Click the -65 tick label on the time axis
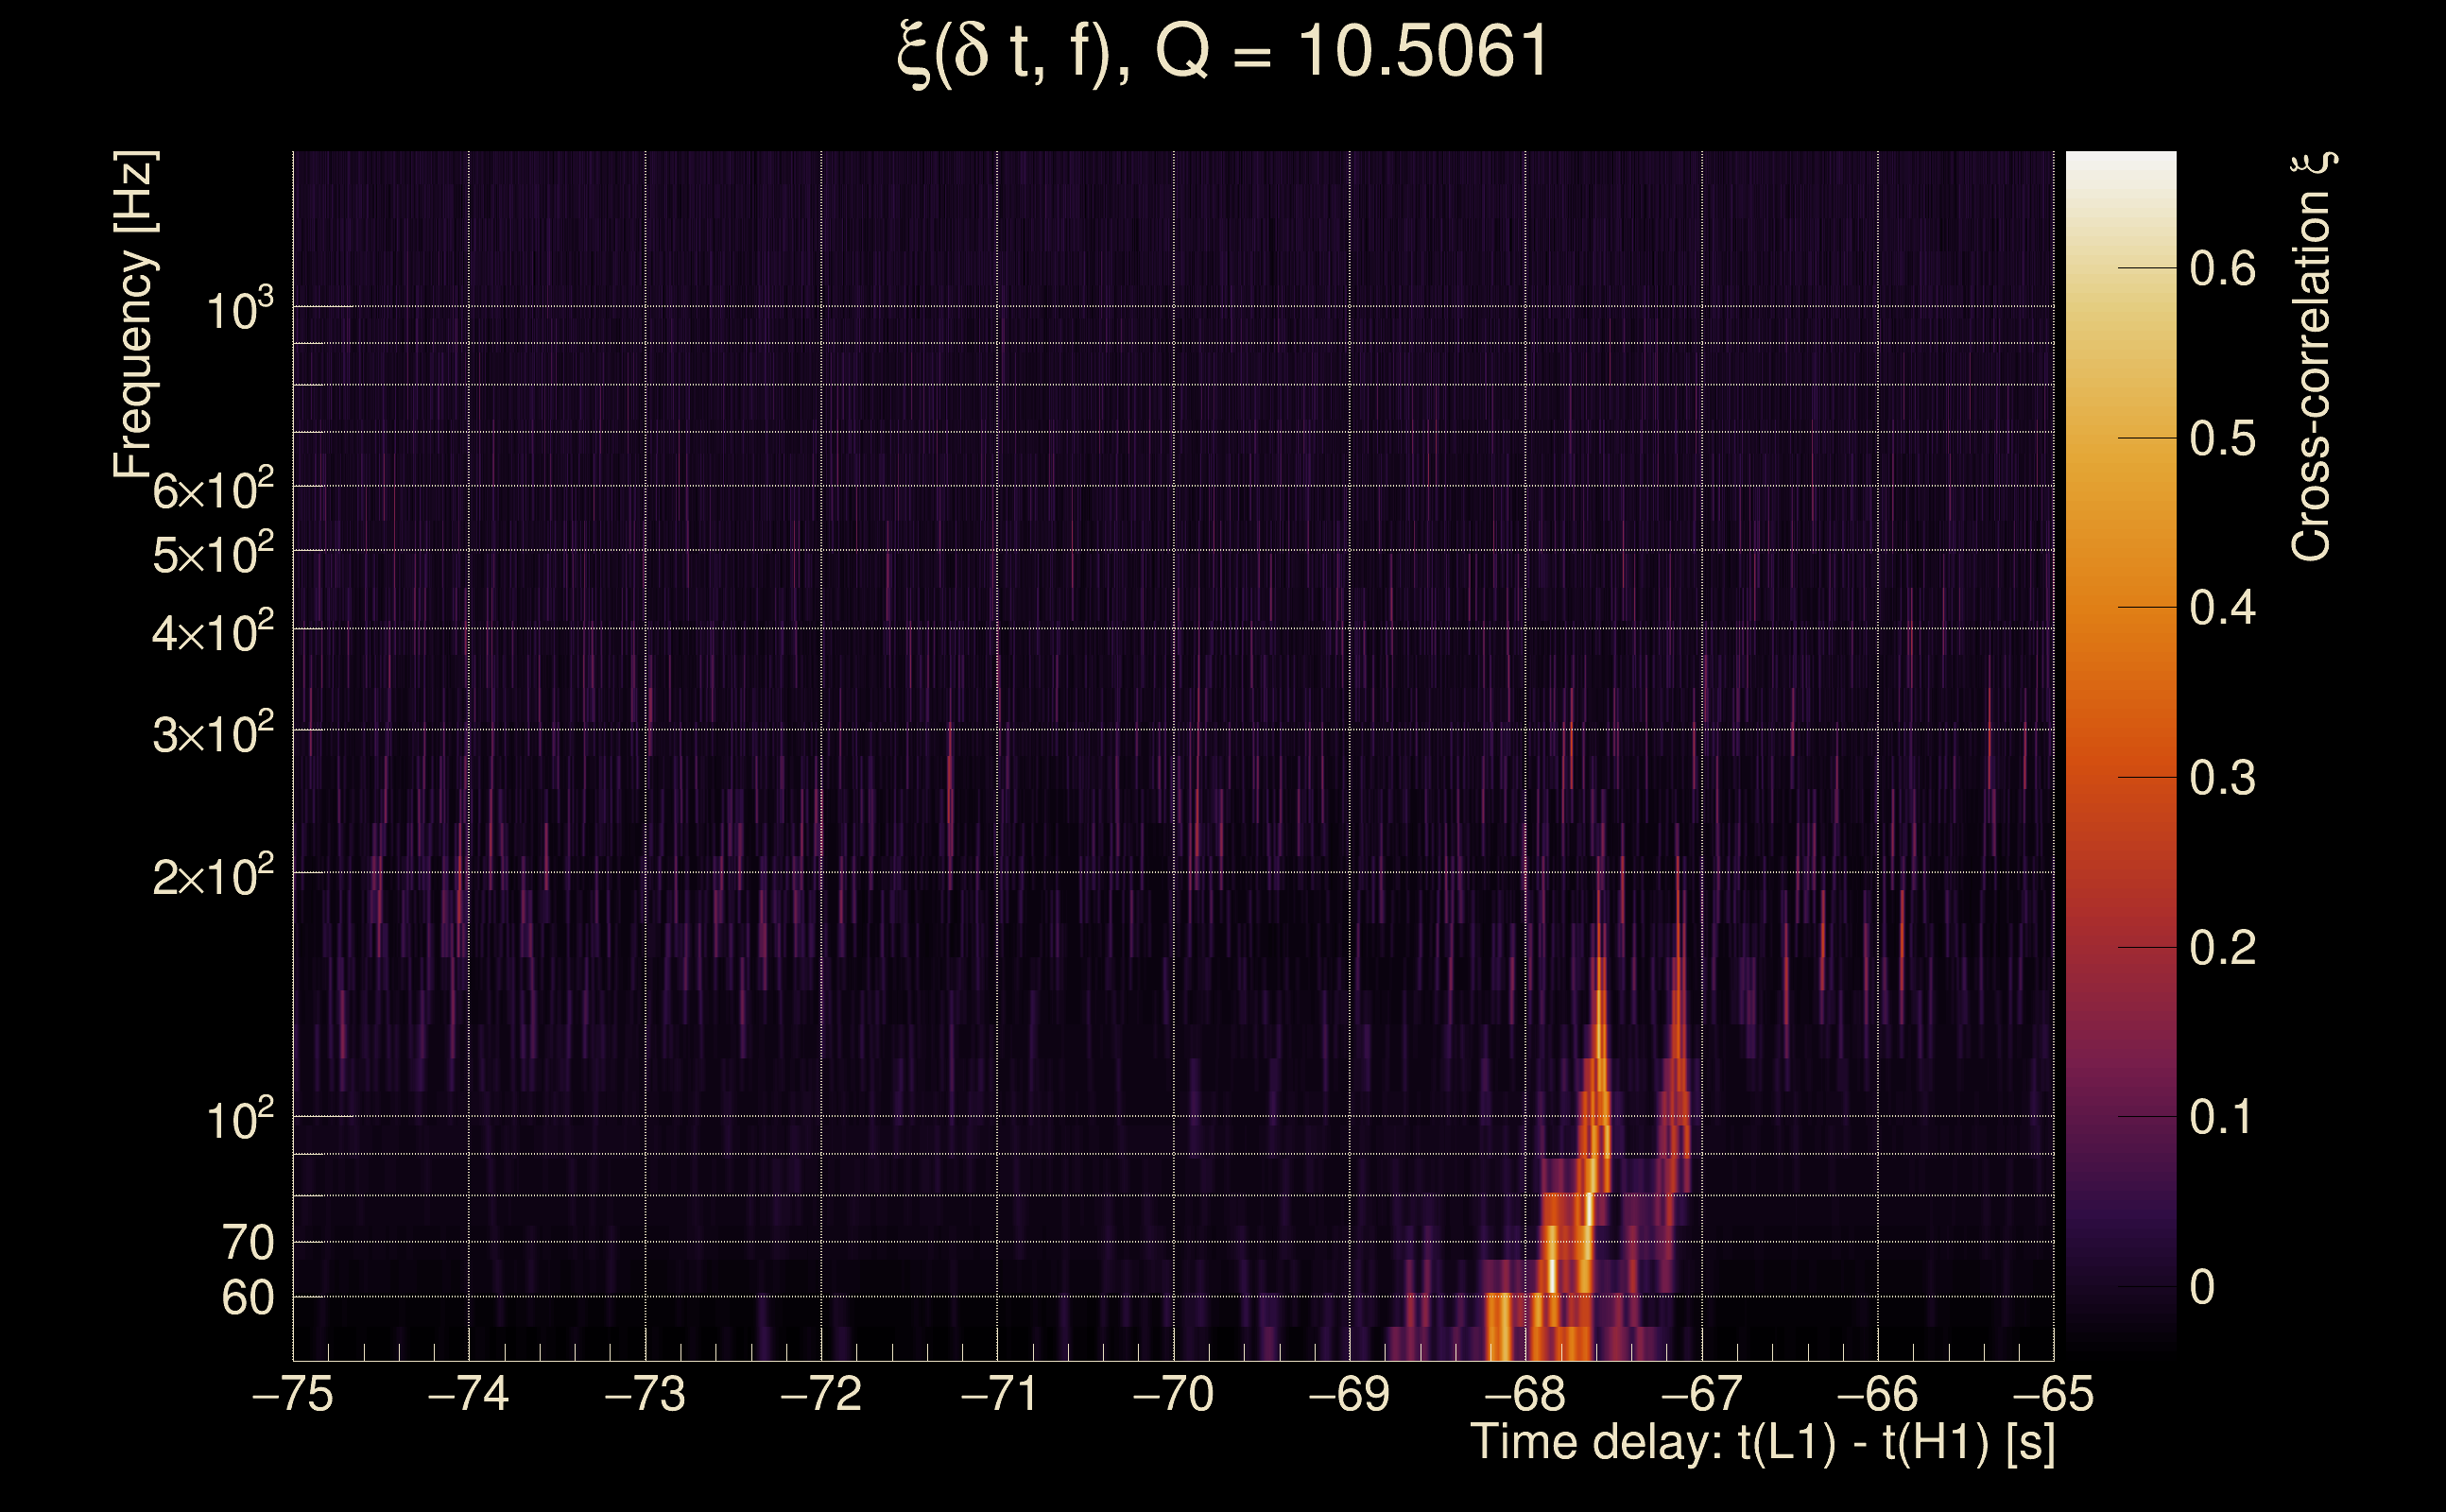The image size is (2446, 1512). [x=2053, y=1394]
